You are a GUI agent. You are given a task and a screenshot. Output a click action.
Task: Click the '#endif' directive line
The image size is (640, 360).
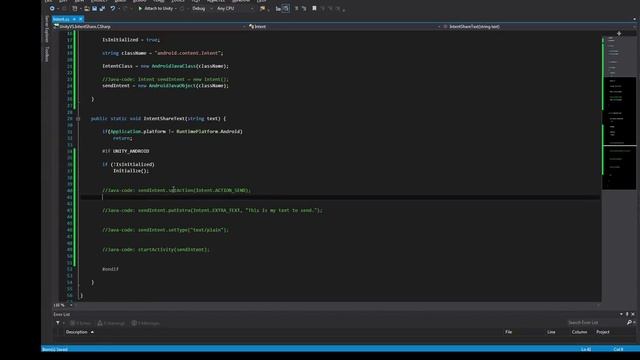tap(110, 269)
